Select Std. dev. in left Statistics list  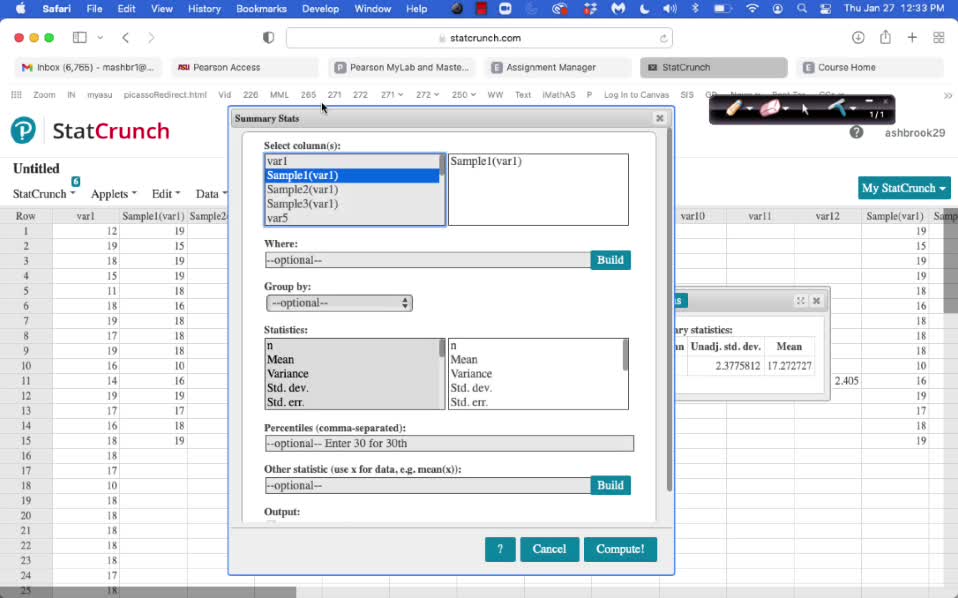[352, 388]
